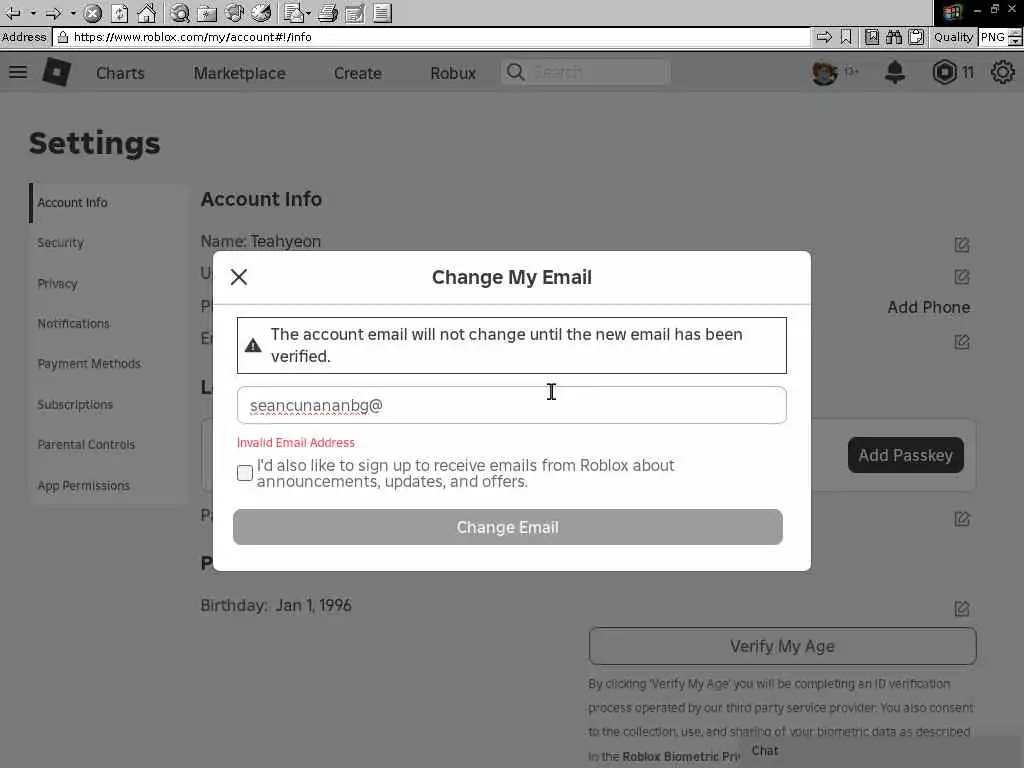Edit the username pencil icon

tap(962, 277)
